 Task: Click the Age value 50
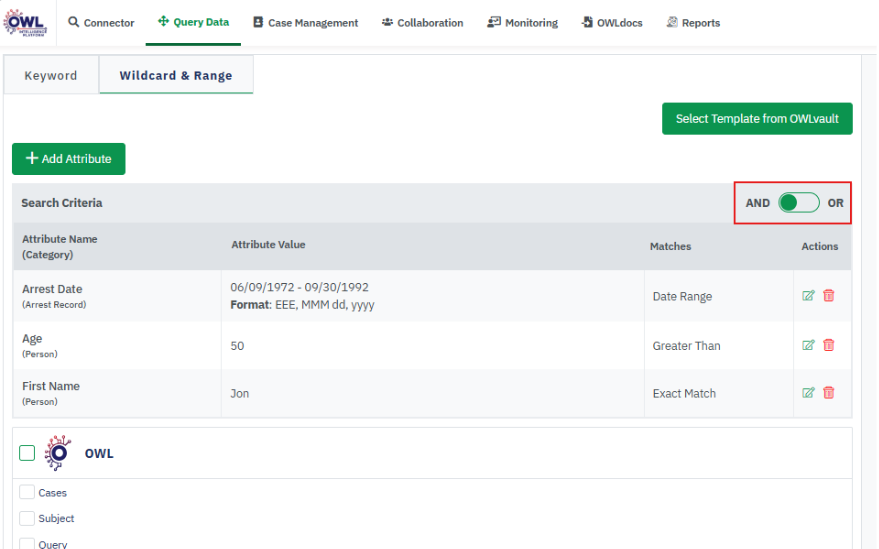[237, 345]
